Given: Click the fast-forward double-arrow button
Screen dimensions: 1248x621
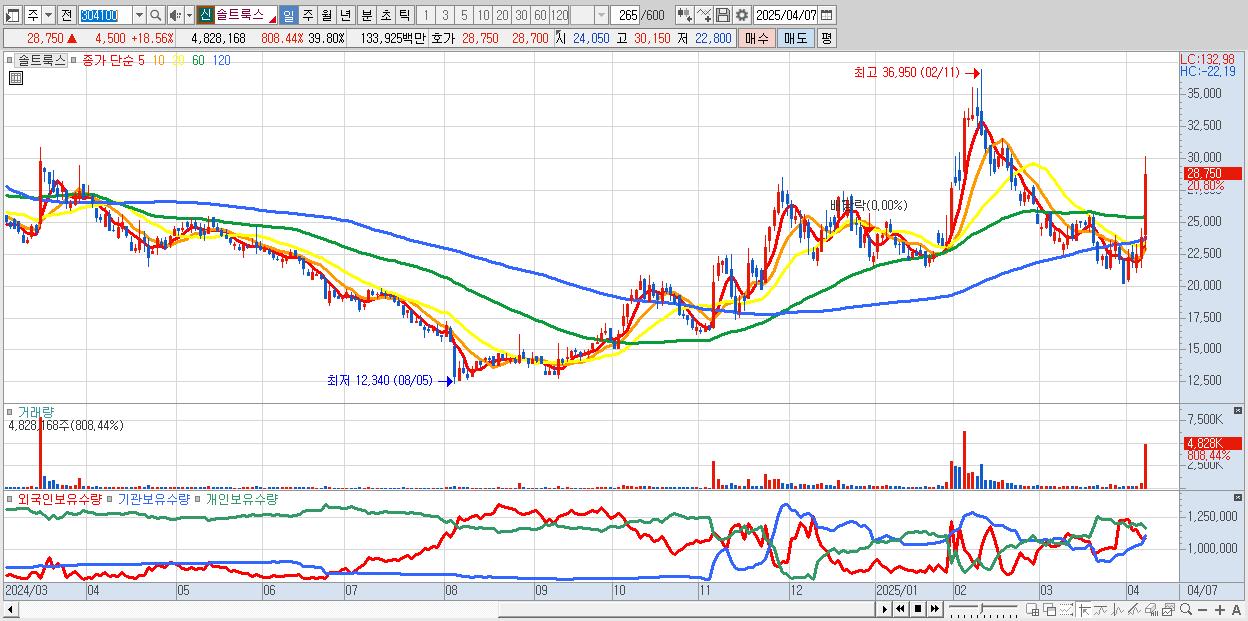Looking at the screenshot, I should point(935,609).
